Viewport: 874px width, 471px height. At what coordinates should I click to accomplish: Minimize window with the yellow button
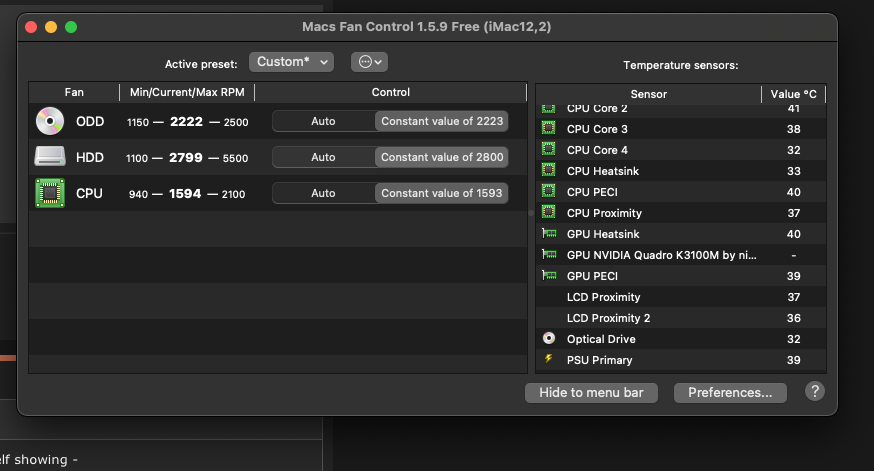click(x=51, y=27)
